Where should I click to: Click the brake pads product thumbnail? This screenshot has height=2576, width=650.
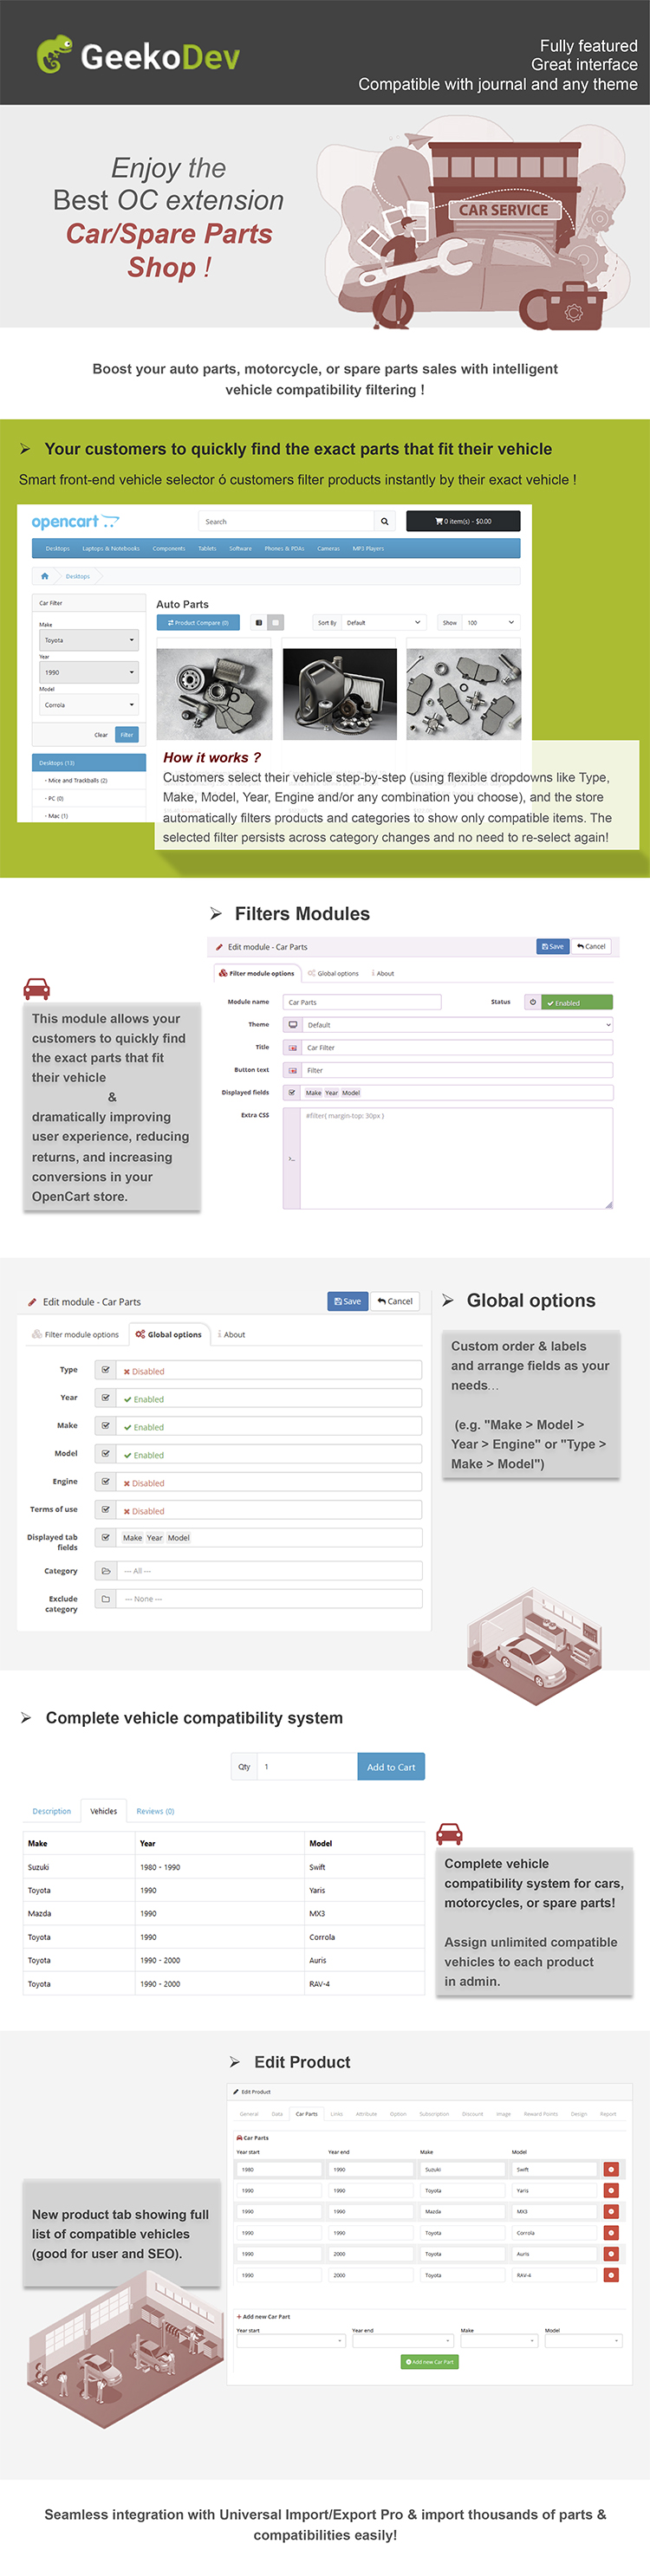tap(463, 693)
